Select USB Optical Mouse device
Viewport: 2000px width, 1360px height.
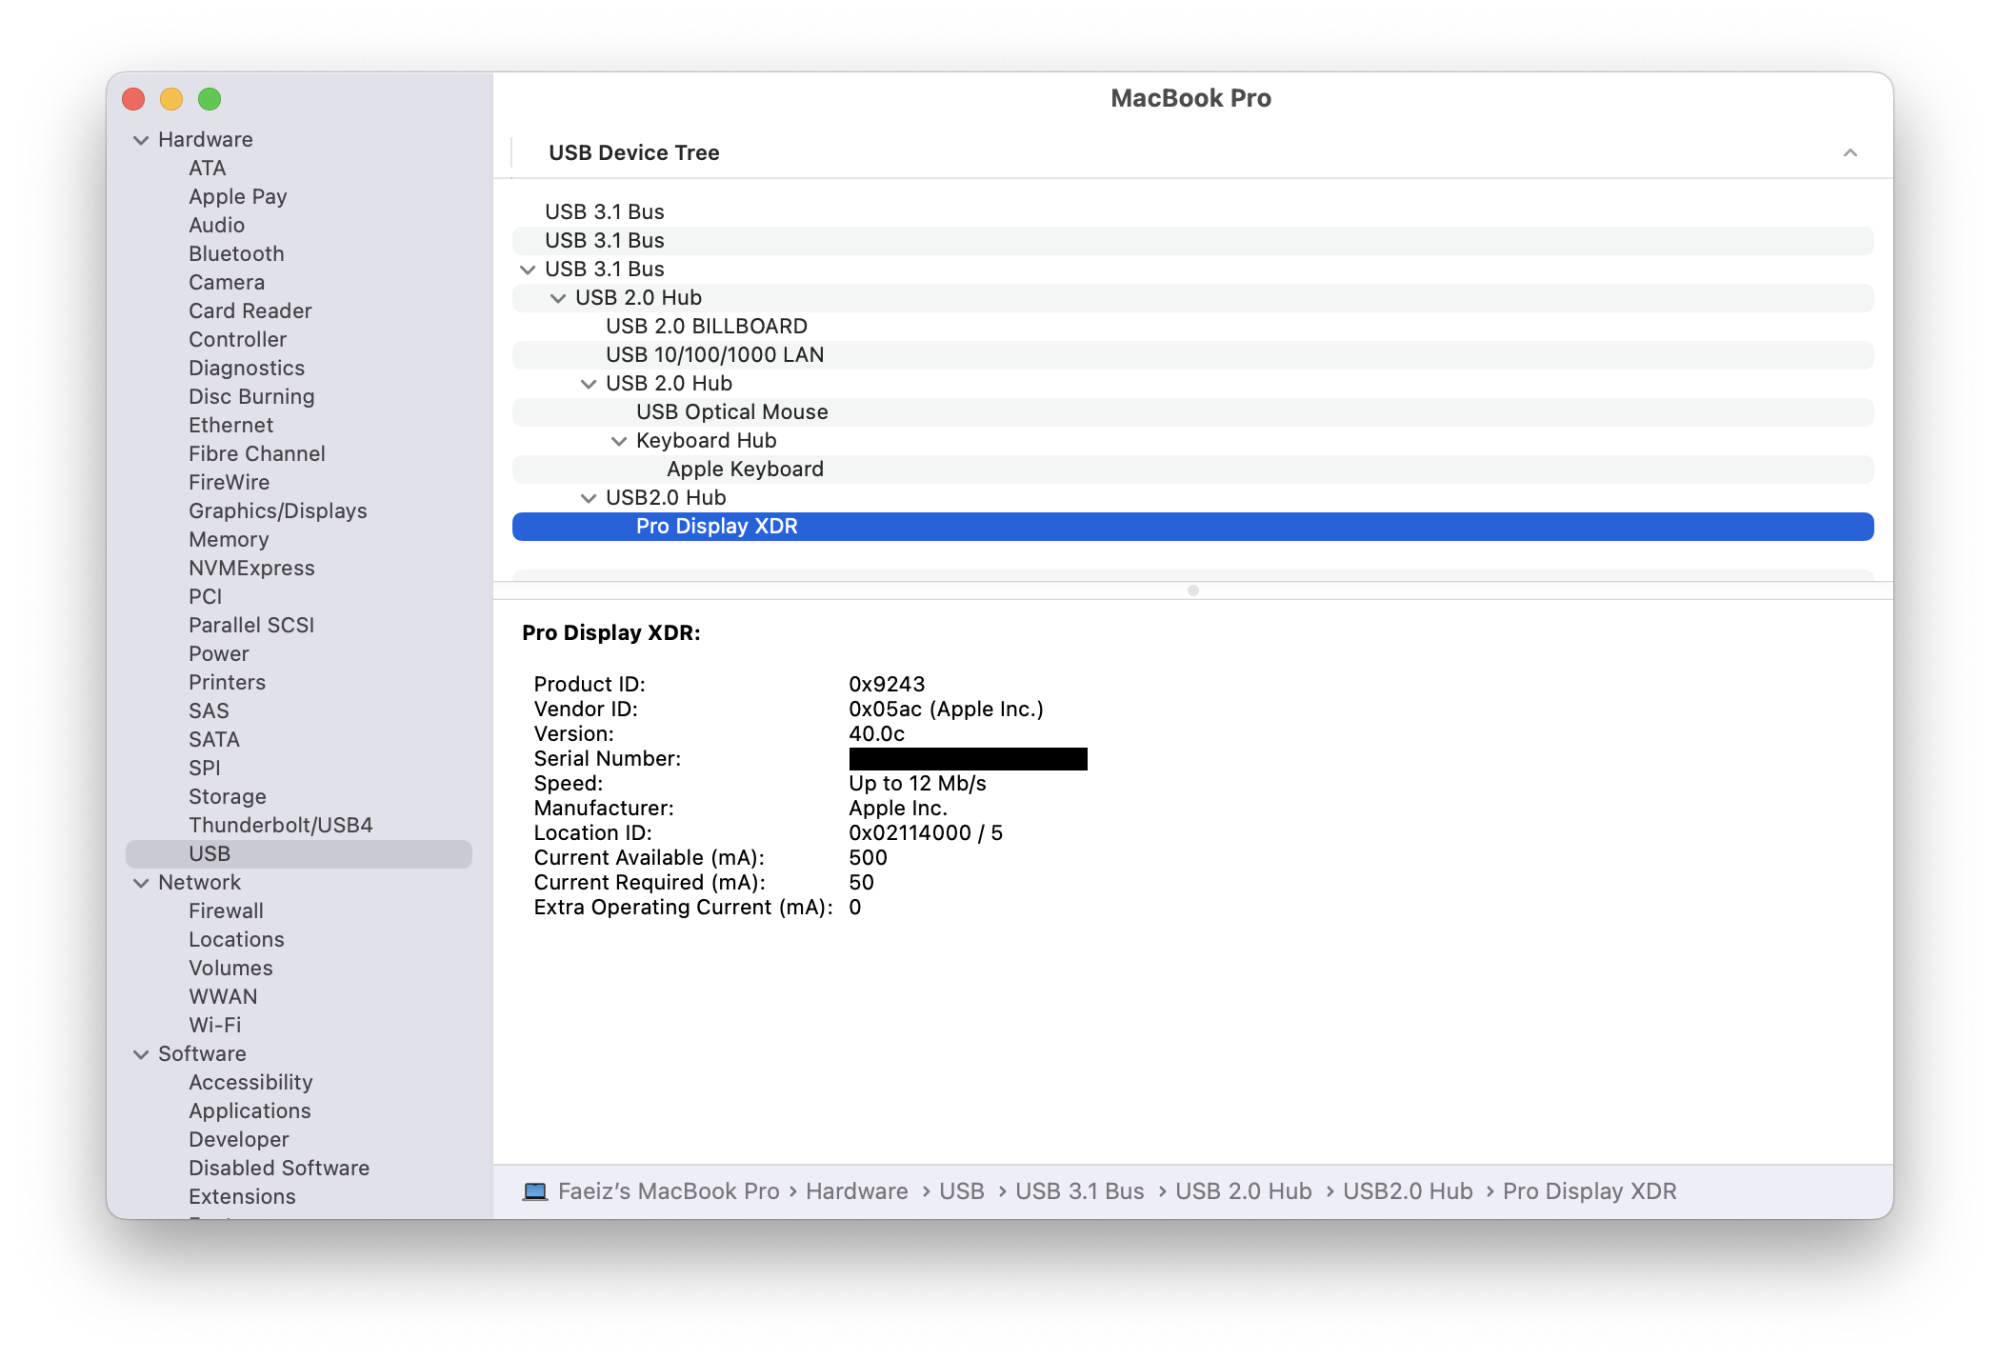pyautogui.click(x=731, y=412)
